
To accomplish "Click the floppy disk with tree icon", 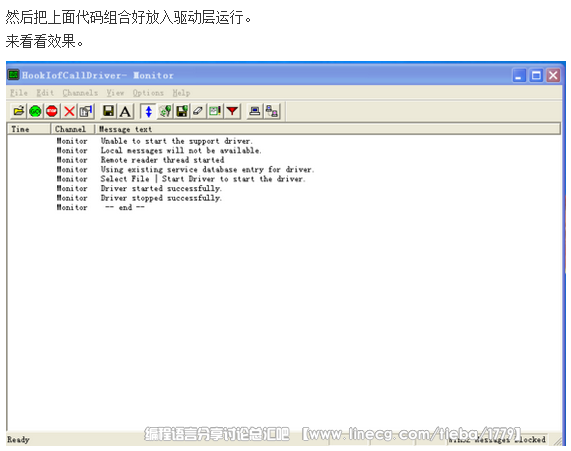I will point(182,111).
